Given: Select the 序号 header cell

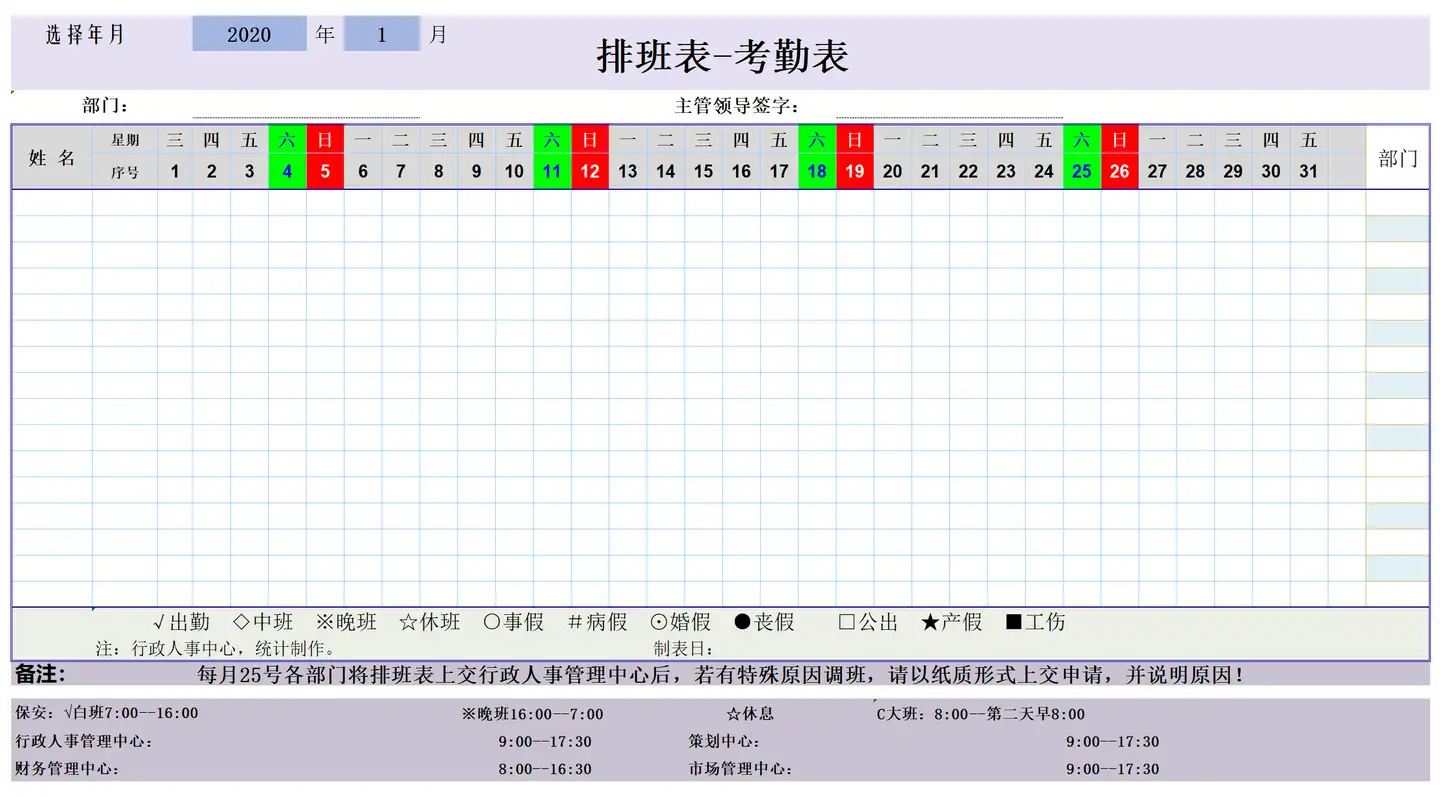Looking at the screenshot, I should click(125, 172).
